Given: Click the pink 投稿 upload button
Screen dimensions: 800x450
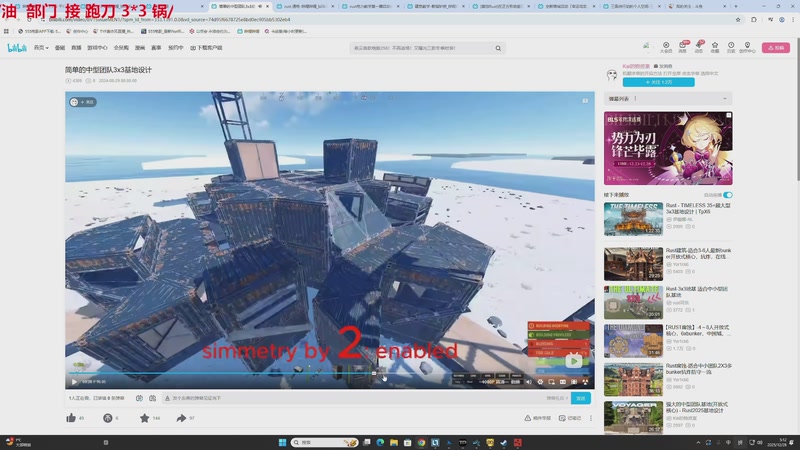Looking at the screenshot, I should 776,48.
